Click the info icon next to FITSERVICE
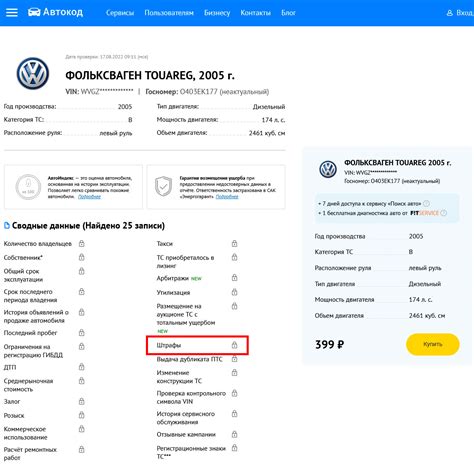The width and height of the screenshot is (474, 467). 444,213
